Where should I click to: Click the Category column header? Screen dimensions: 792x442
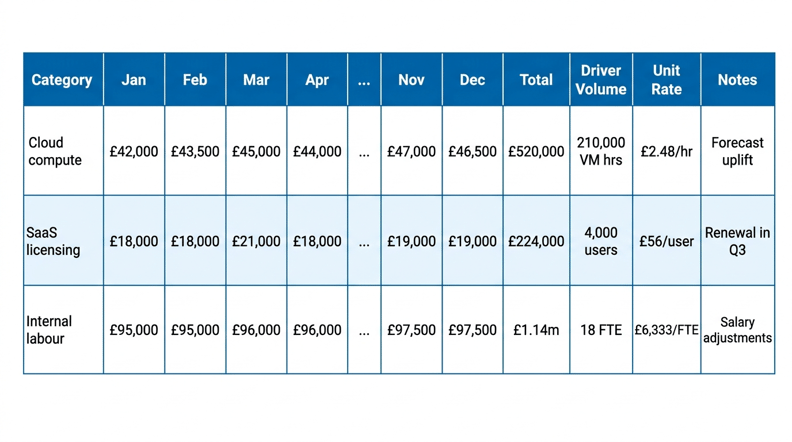point(62,80)
